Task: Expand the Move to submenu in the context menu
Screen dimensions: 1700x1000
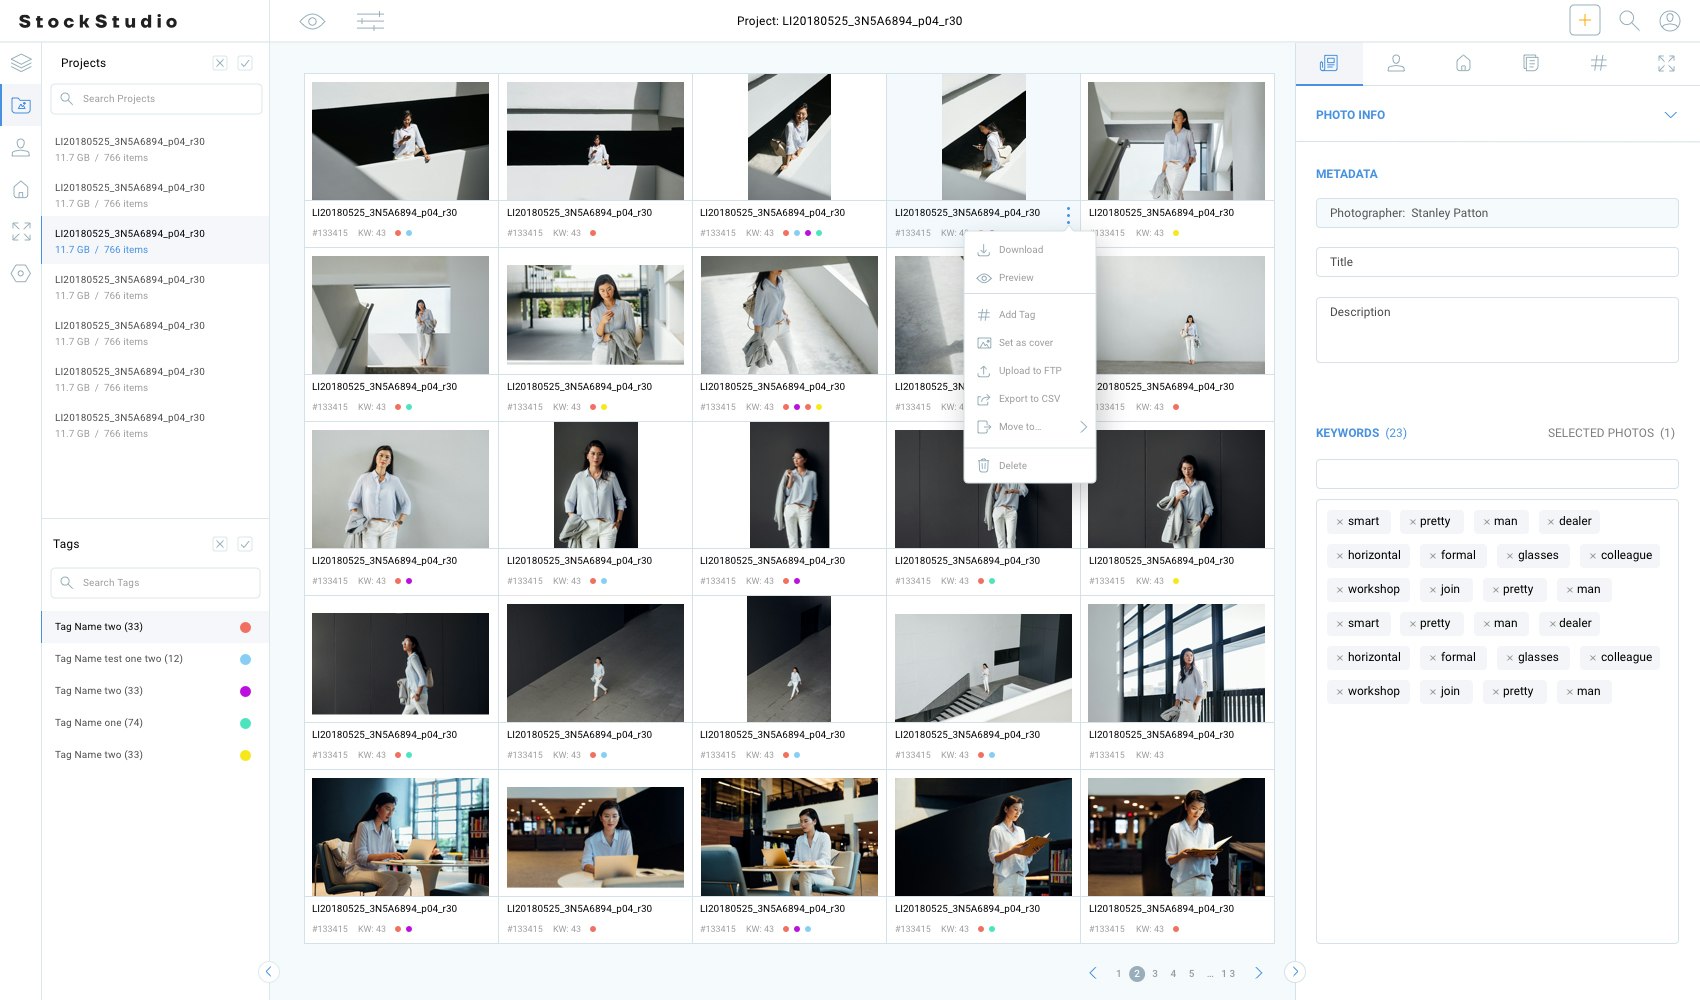Action: 1082,426
